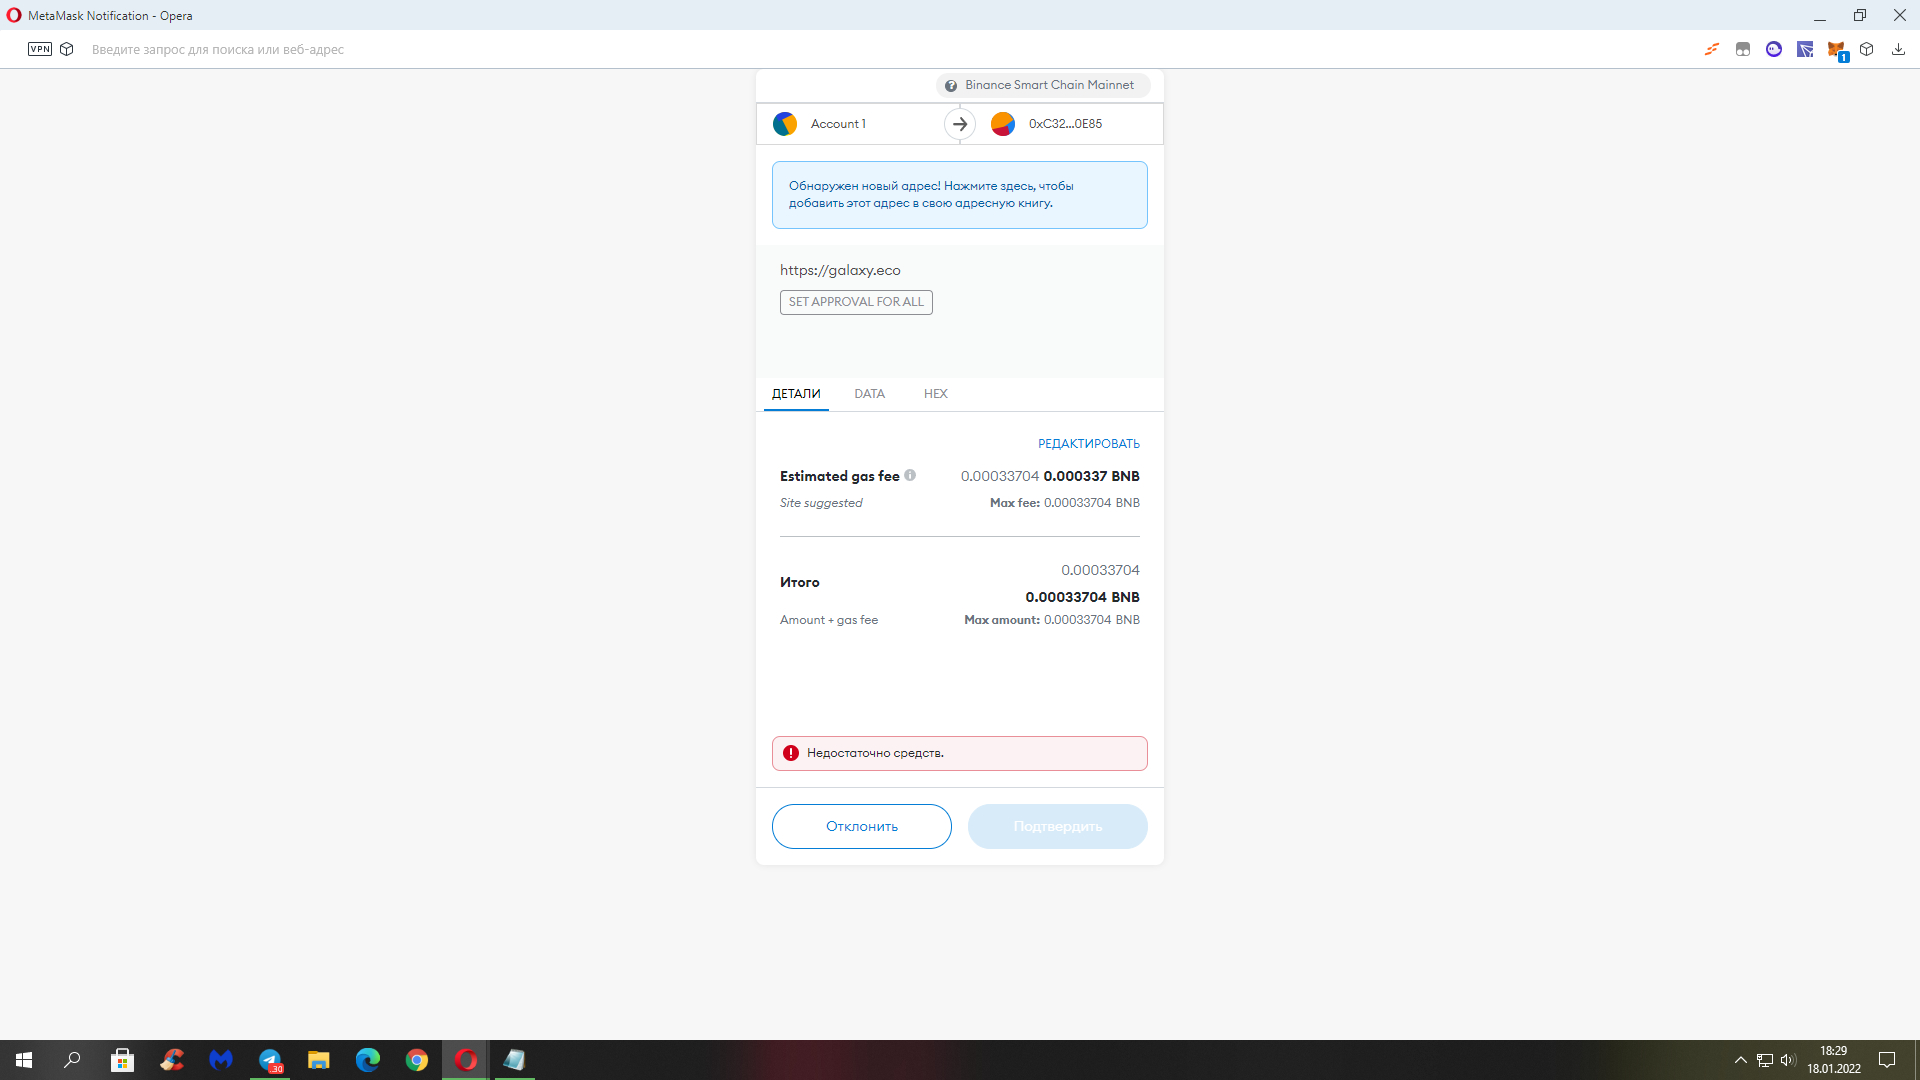The image size is (1920, 1080).
Task: Switch to the ДЕТАЛИ tab
Action: tap(796, 394)
